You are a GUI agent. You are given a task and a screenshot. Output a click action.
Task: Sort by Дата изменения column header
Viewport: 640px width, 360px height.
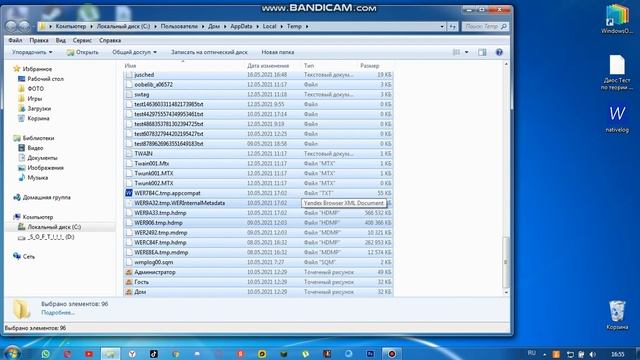[x=268, y=66]
